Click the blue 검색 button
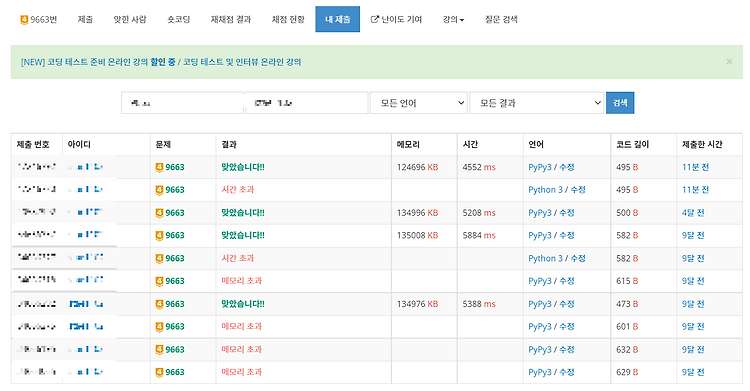 620,103
